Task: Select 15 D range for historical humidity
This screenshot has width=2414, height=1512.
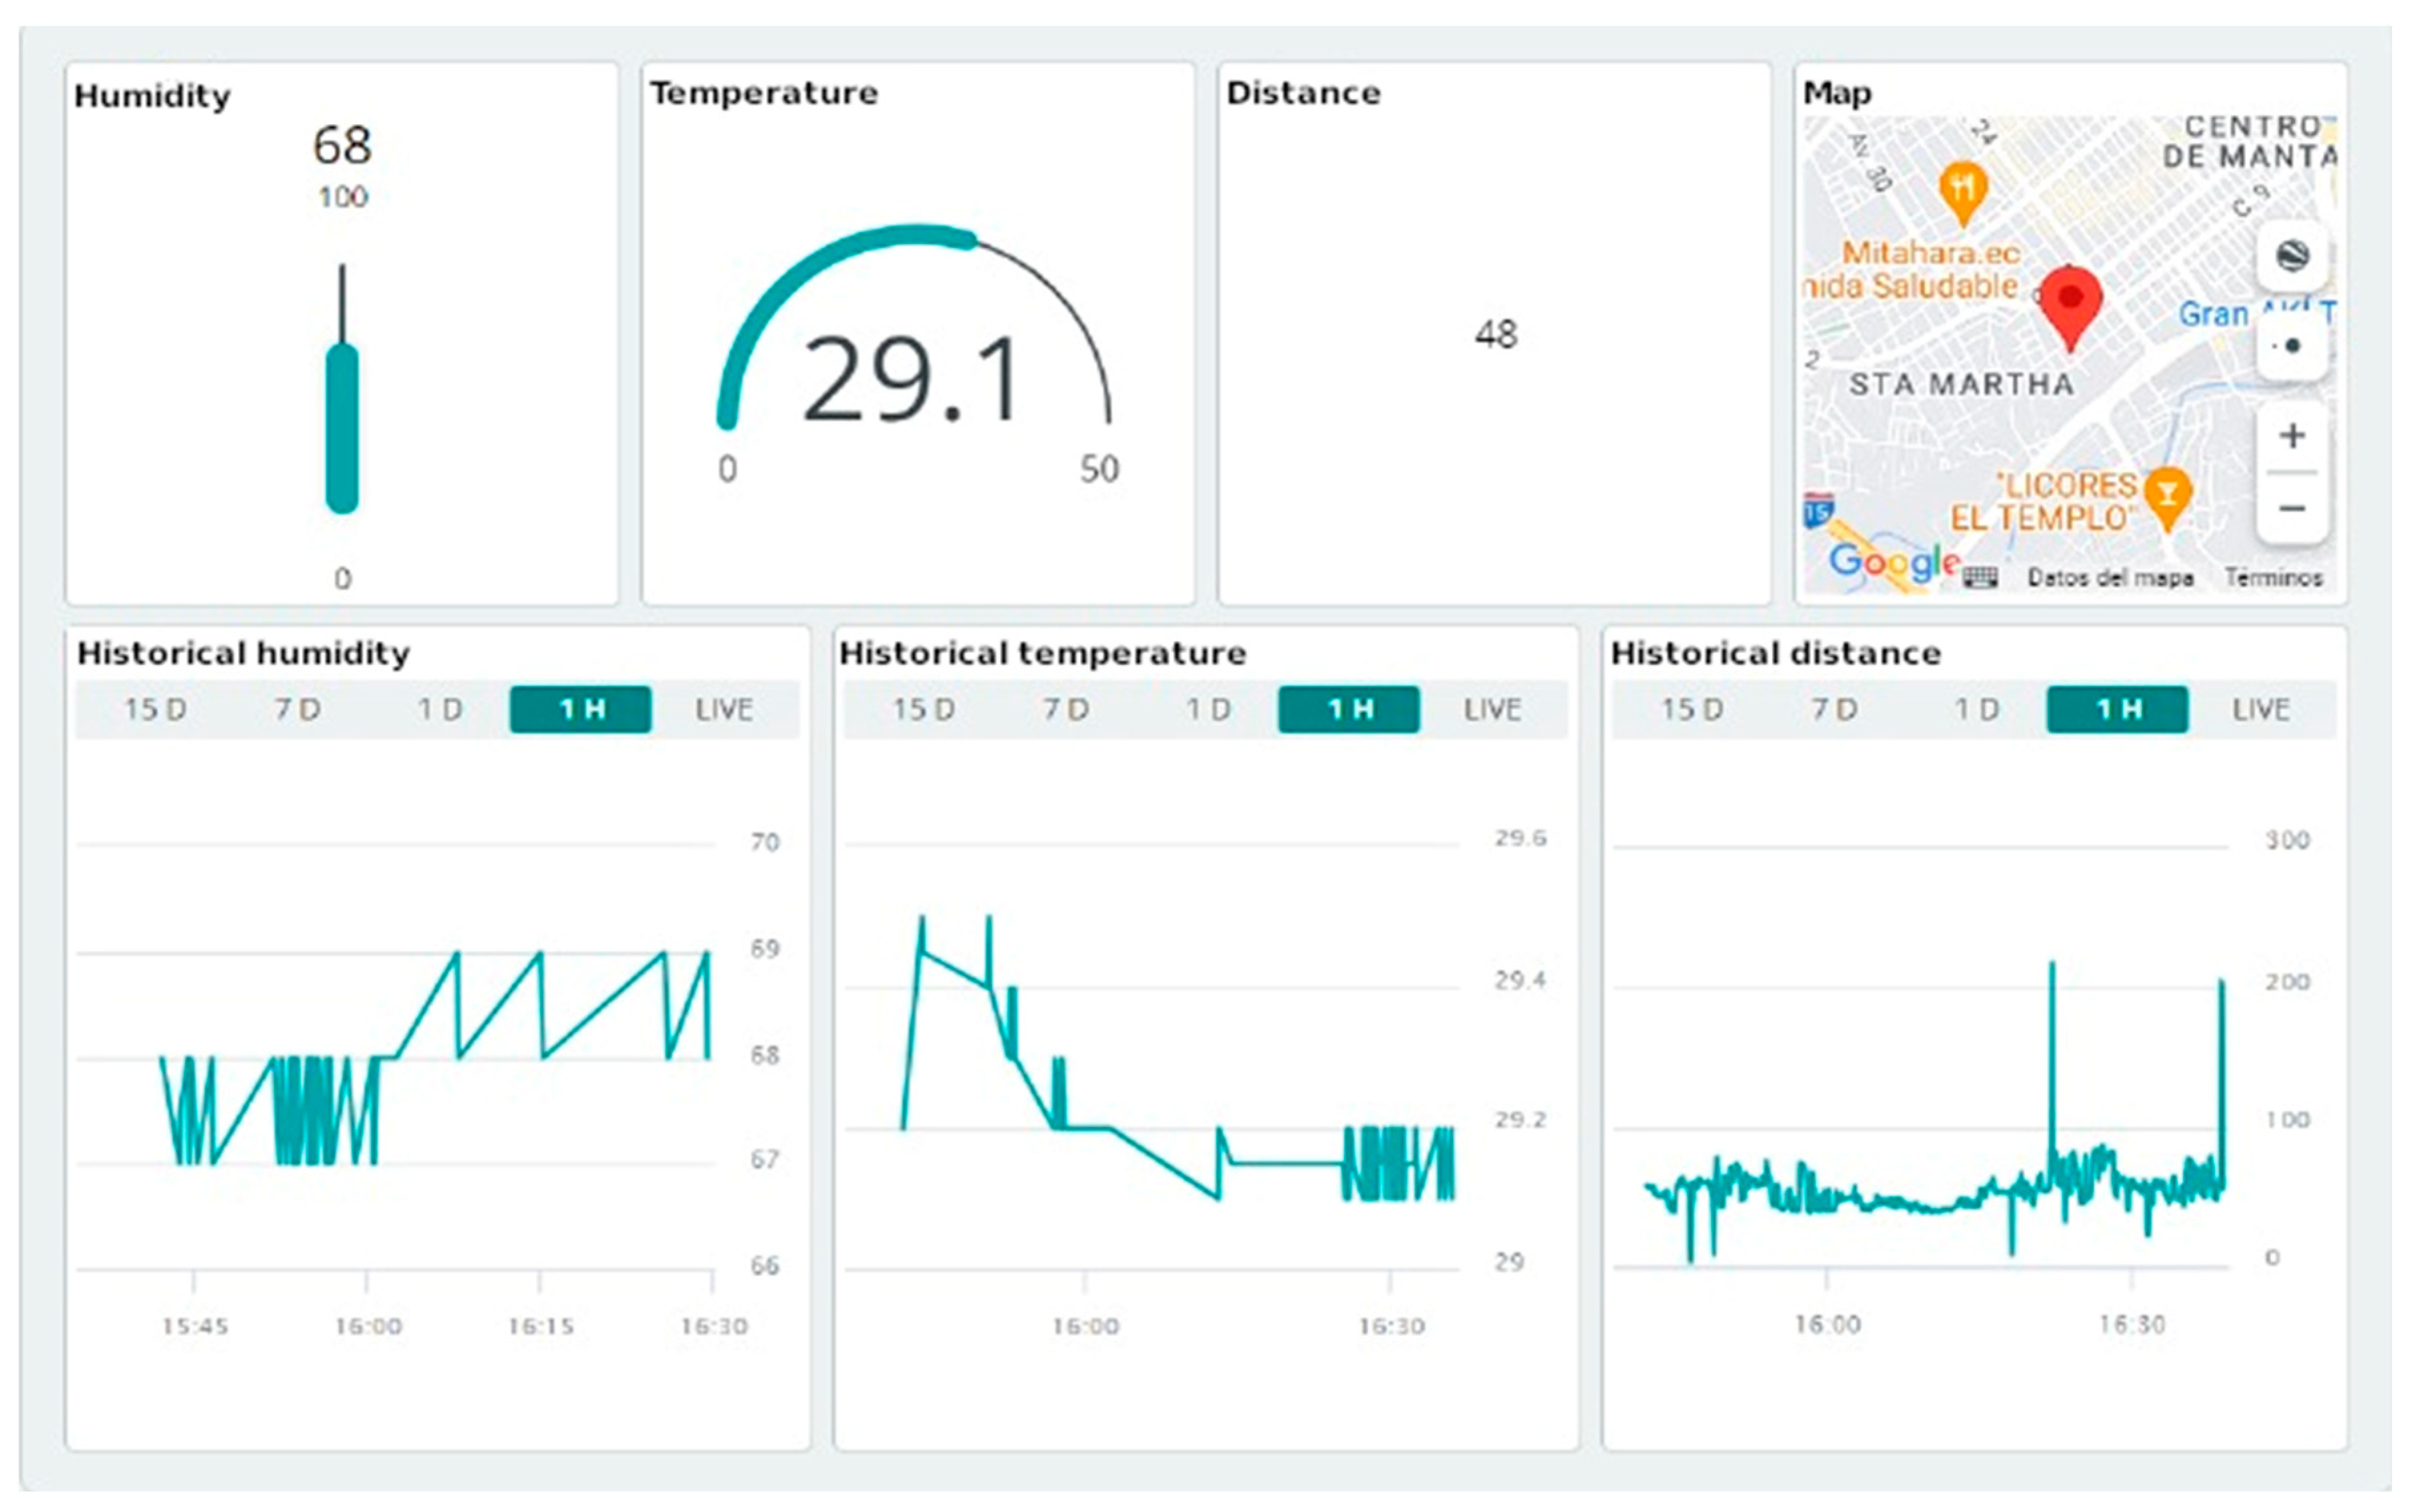Action: (155, 710)
